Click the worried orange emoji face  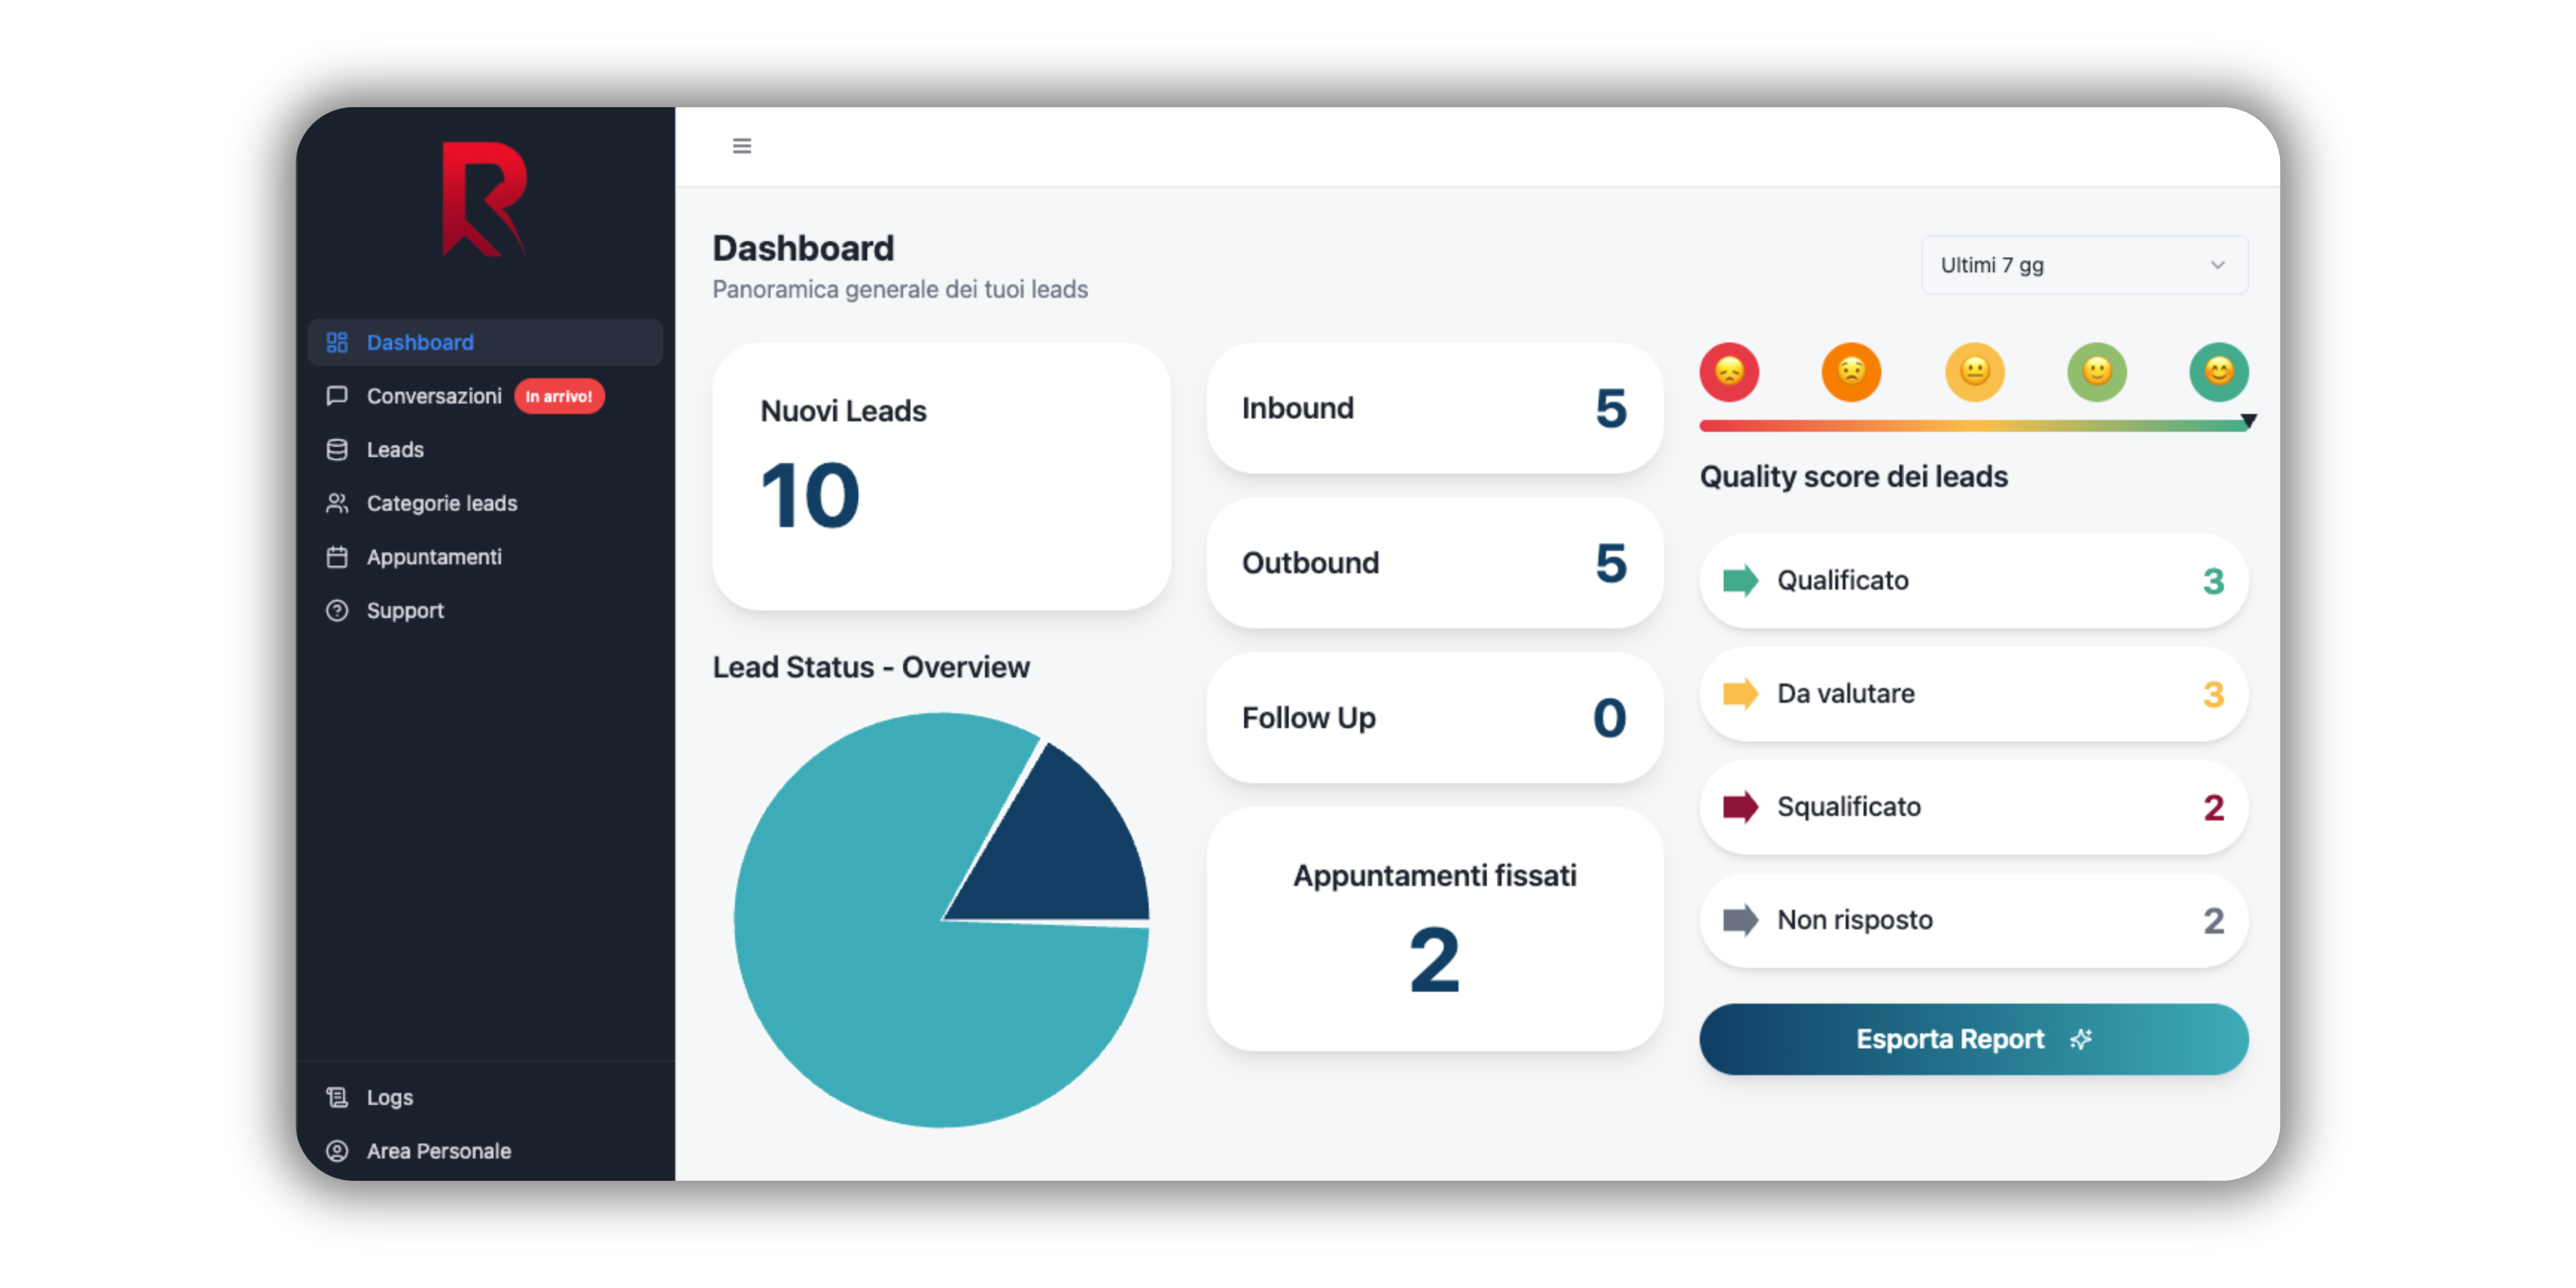tap(1851, 371)
